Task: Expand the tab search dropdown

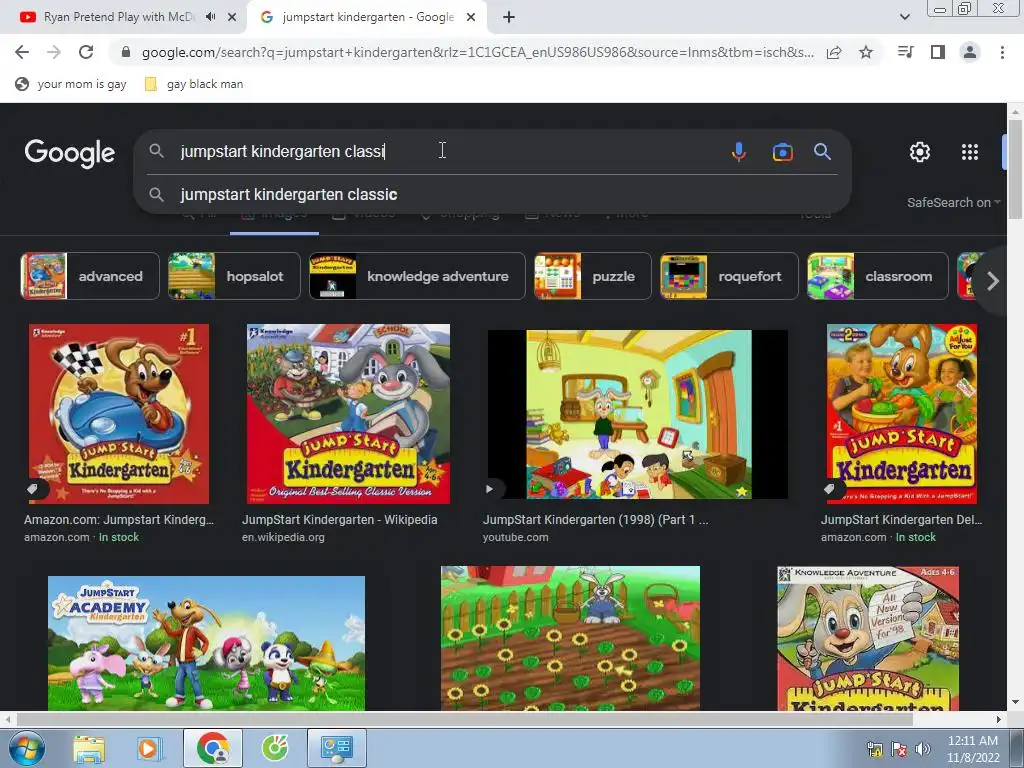Action: click(x=904, y=17)
